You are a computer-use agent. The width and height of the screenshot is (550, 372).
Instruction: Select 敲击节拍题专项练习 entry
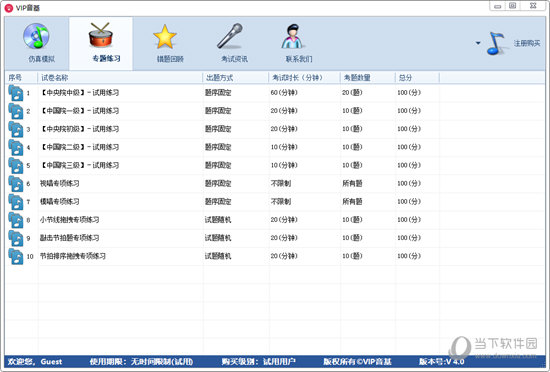(69, 238)
